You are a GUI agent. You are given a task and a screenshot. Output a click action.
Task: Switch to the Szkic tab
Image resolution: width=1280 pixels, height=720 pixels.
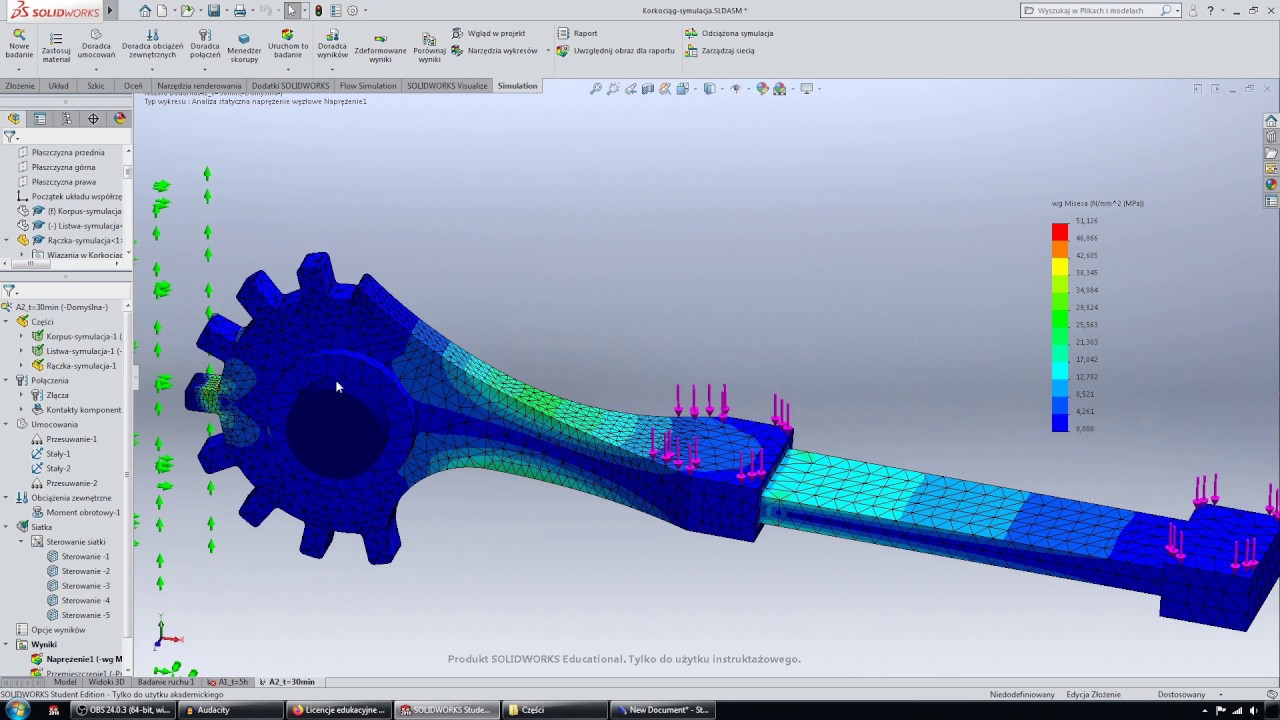coord(96,86)
